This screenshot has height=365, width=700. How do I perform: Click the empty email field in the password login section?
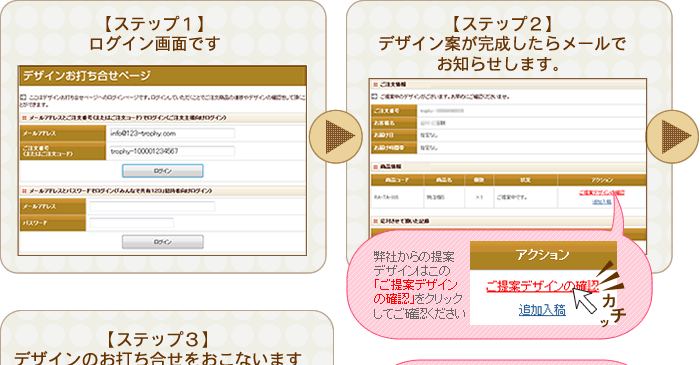coord(152,206)
